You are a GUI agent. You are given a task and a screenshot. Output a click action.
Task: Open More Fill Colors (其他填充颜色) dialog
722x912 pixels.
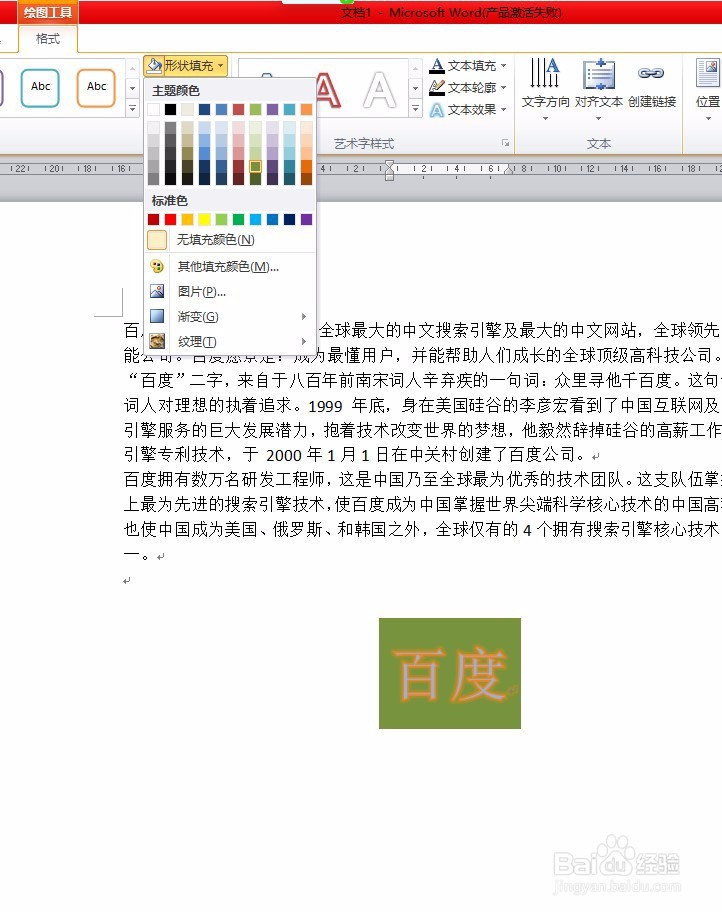(x=230, y=266)
